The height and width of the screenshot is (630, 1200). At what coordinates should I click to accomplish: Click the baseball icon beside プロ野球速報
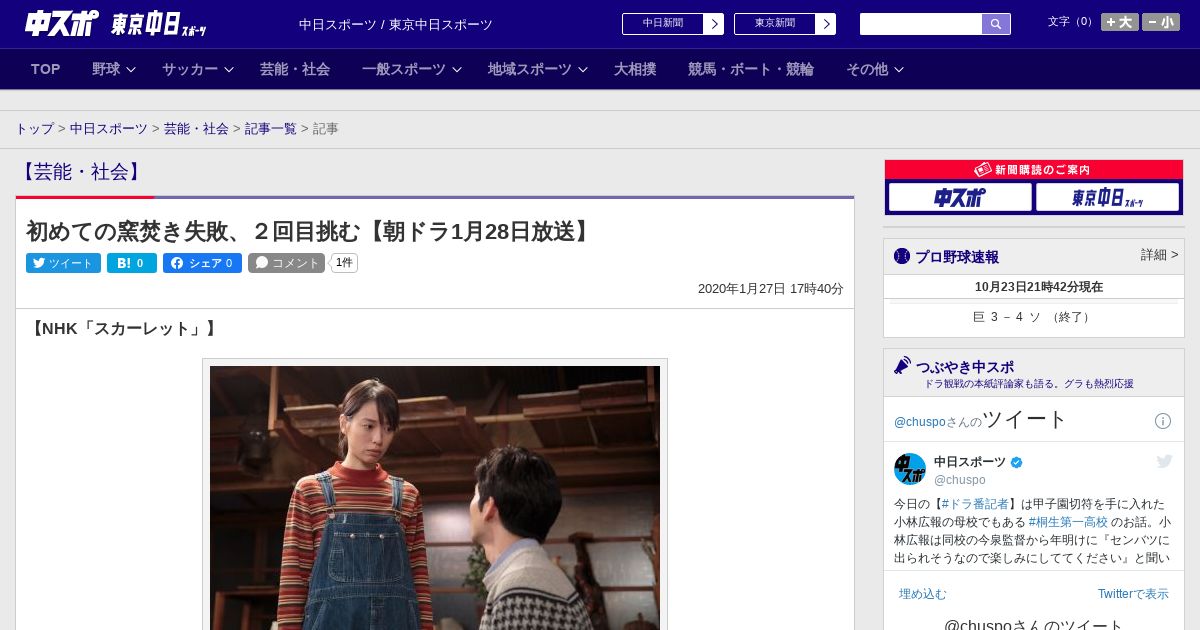(x=902, y=256)
